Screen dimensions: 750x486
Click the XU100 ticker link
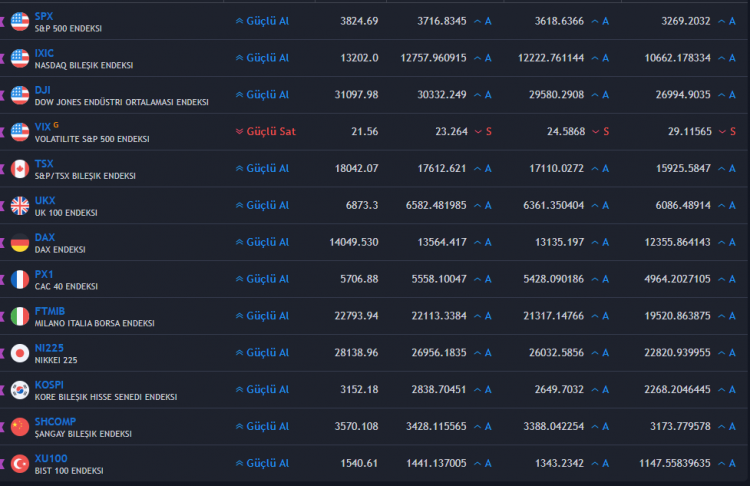click(51, 458)
